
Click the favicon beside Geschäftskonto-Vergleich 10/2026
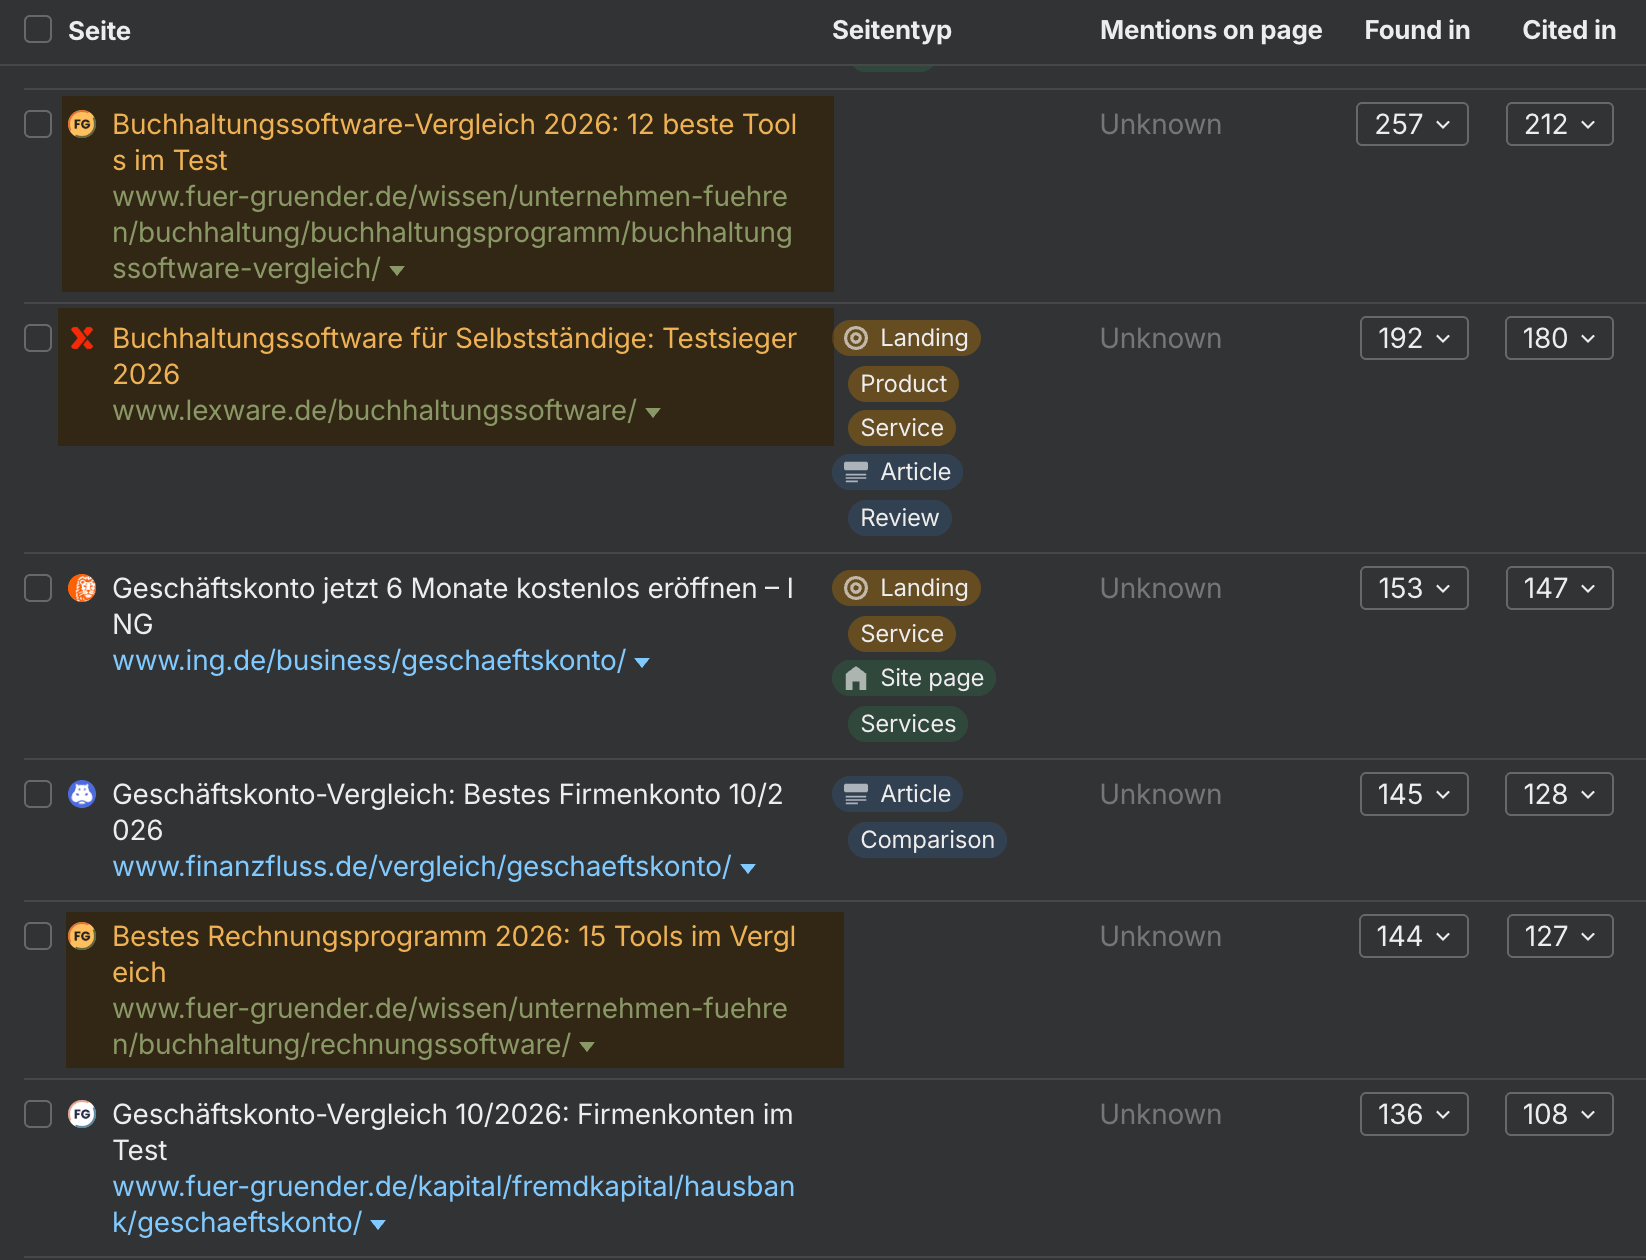tap(82, 1114)
